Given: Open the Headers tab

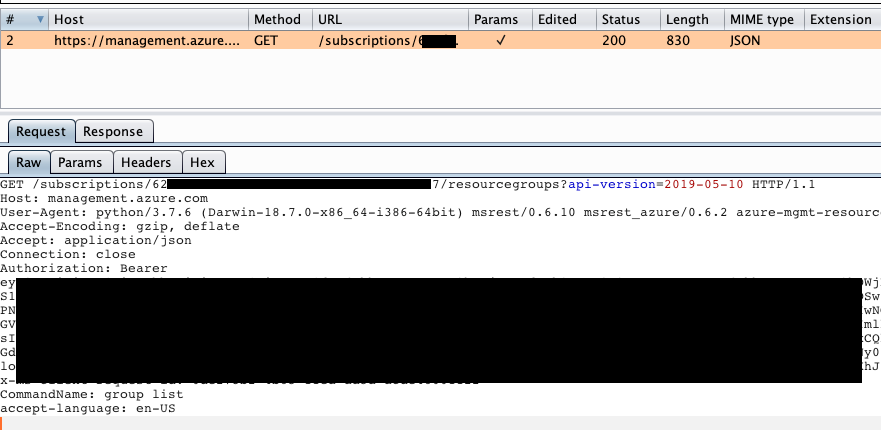Looking at the screenshot, I should coord(147,162).
